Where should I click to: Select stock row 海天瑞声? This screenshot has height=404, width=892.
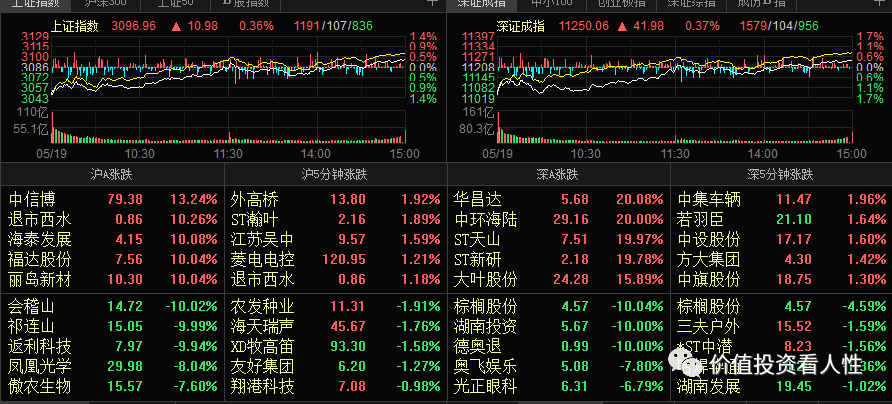(x=335, y=327)
